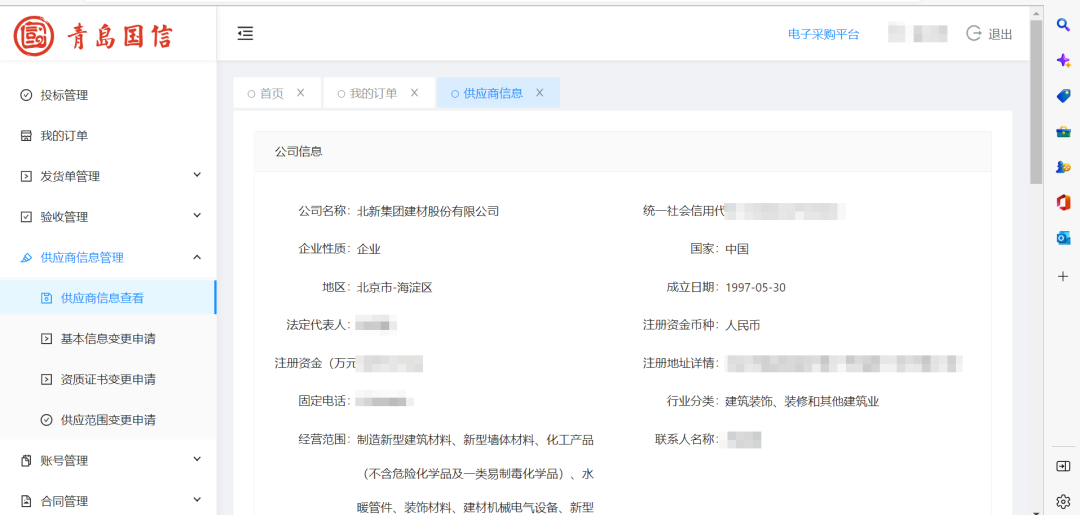Open the Copilot sparkle icon in sidebar
The width and height of the screenshot is (1080, 515).
tap(1063, 60)
